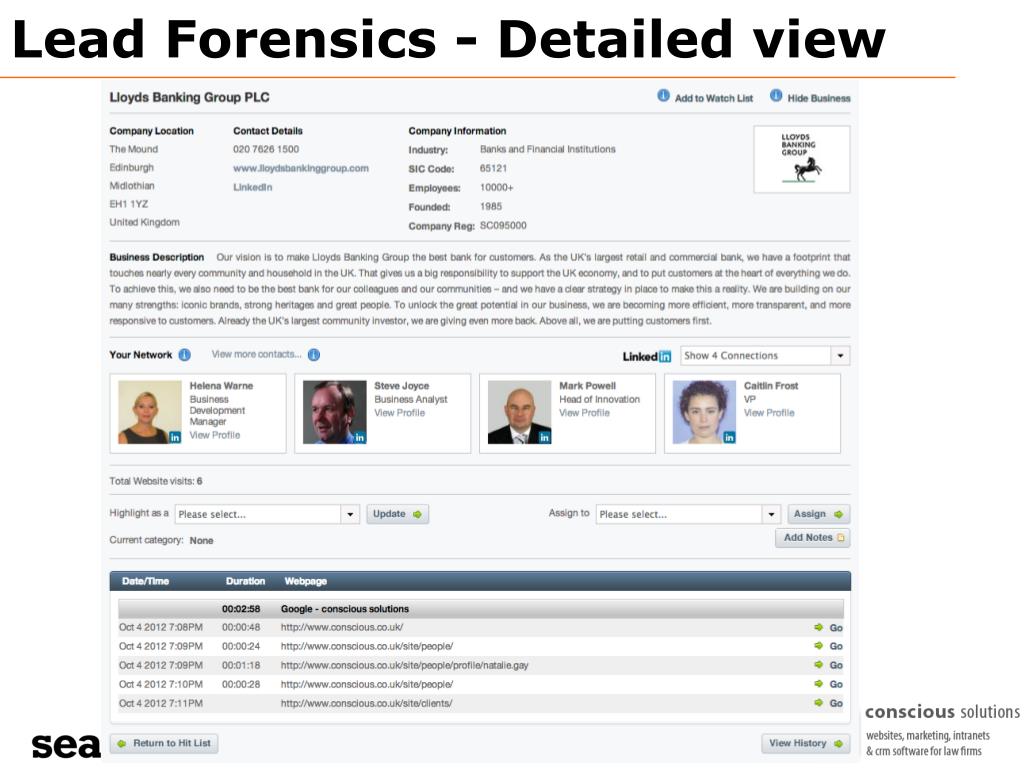Viewport: 1024px width, 768px height.
Task: Click Go for 7:10PM site/people/ row
Action: click(836, 684)
